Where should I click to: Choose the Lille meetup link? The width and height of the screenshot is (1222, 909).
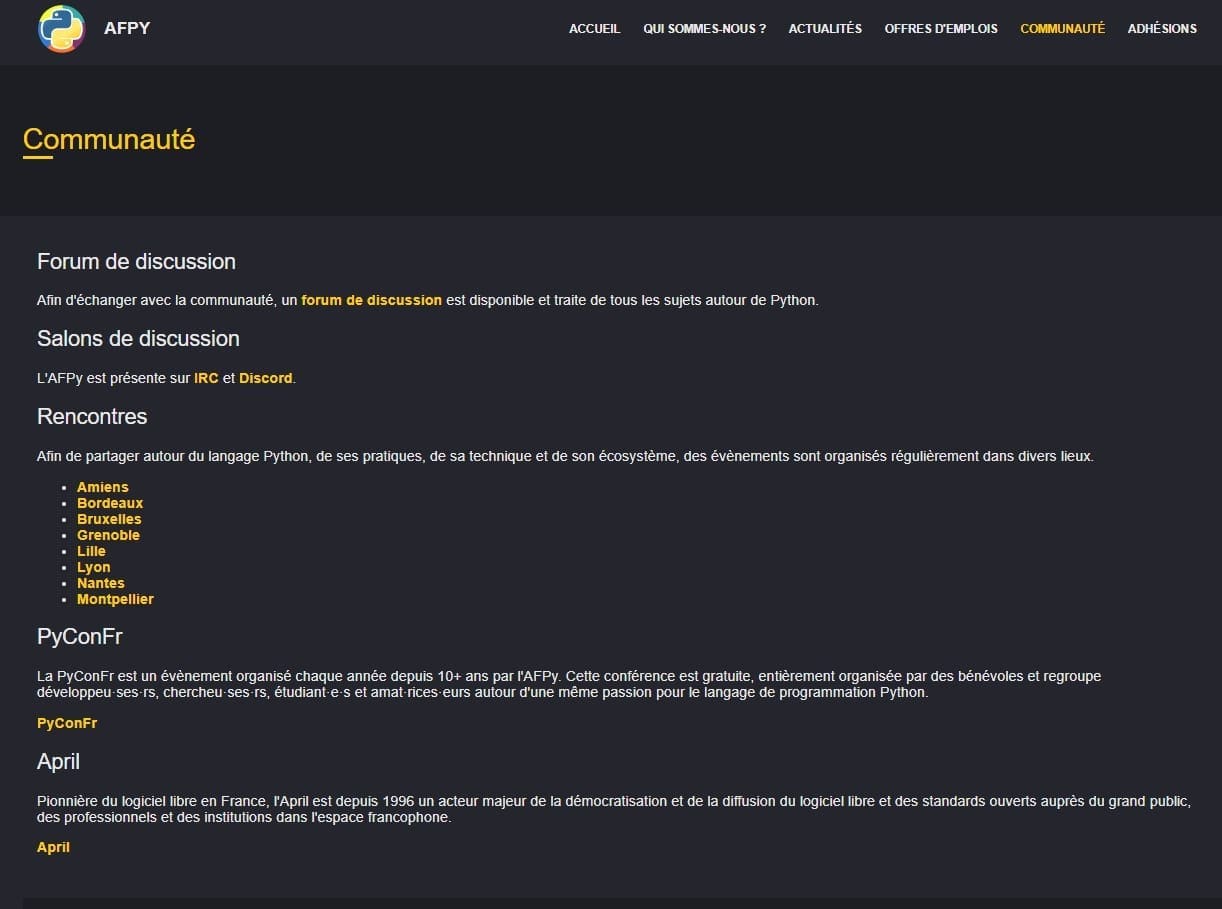[91, 551]
